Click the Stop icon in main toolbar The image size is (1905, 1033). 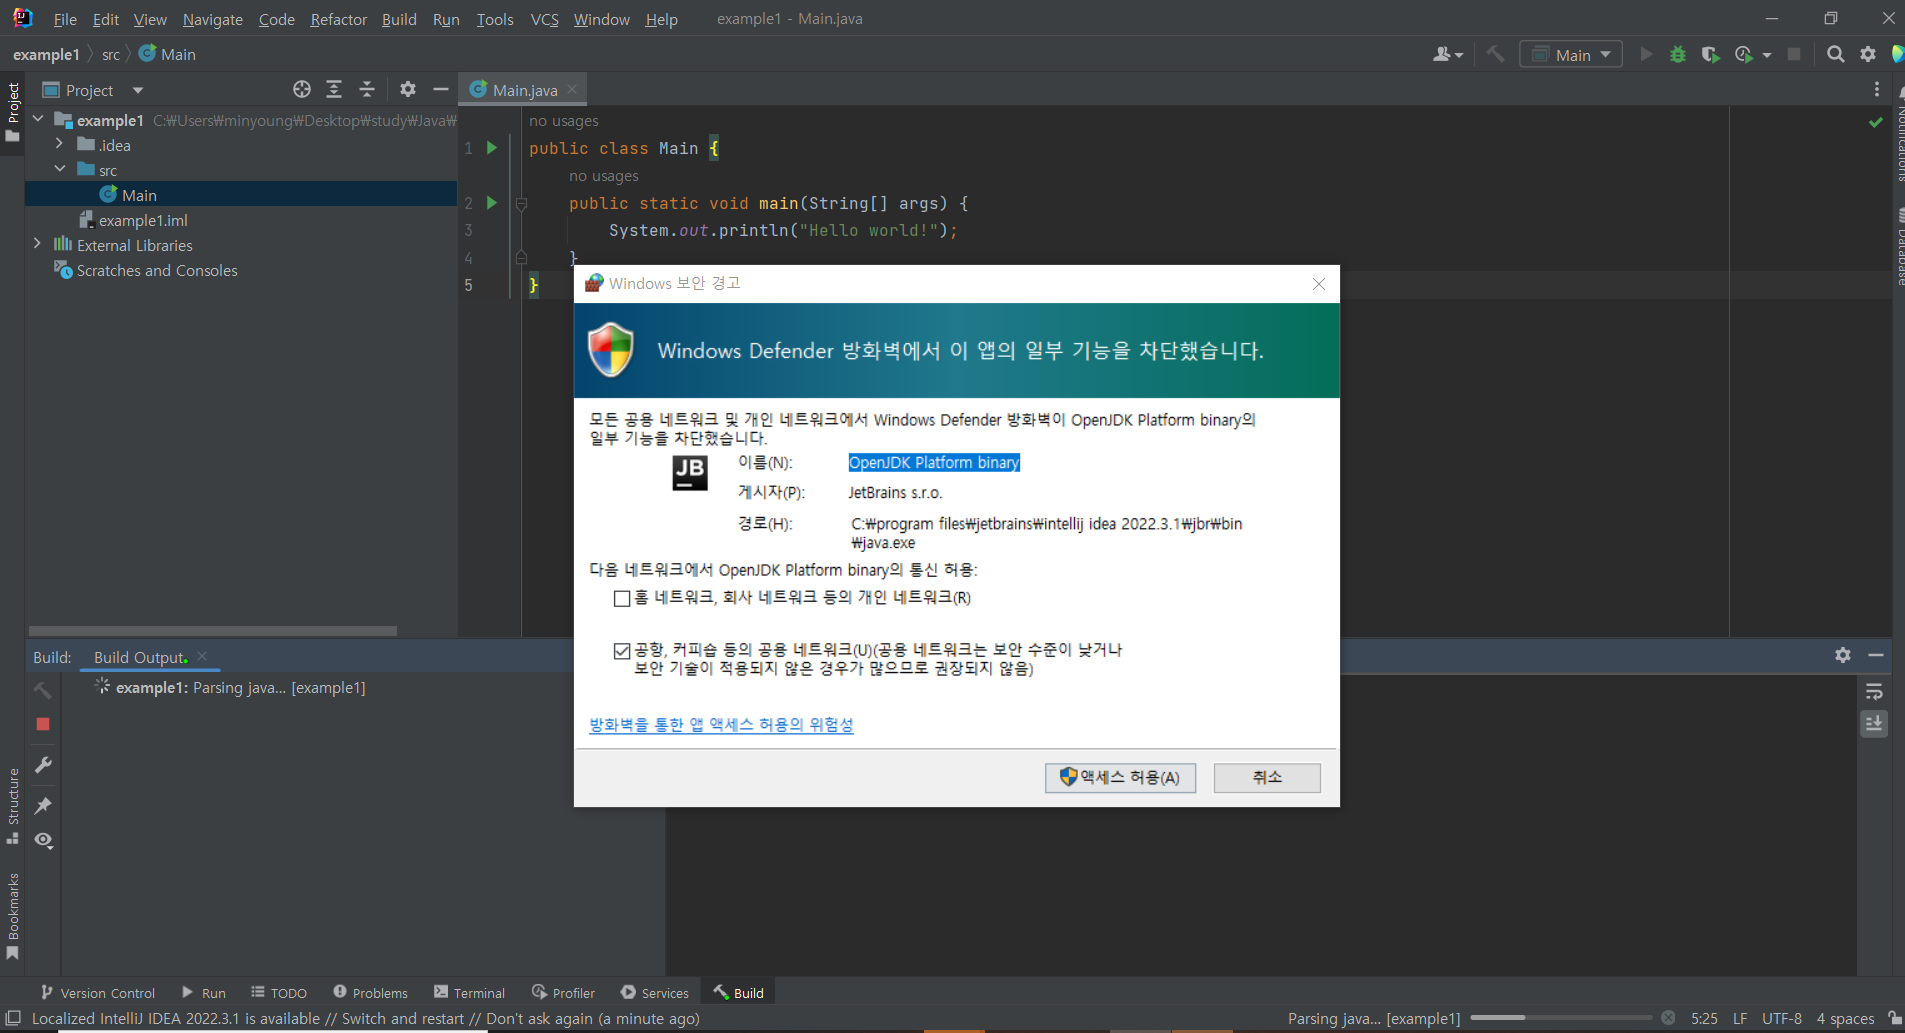tap(1794, 54)
